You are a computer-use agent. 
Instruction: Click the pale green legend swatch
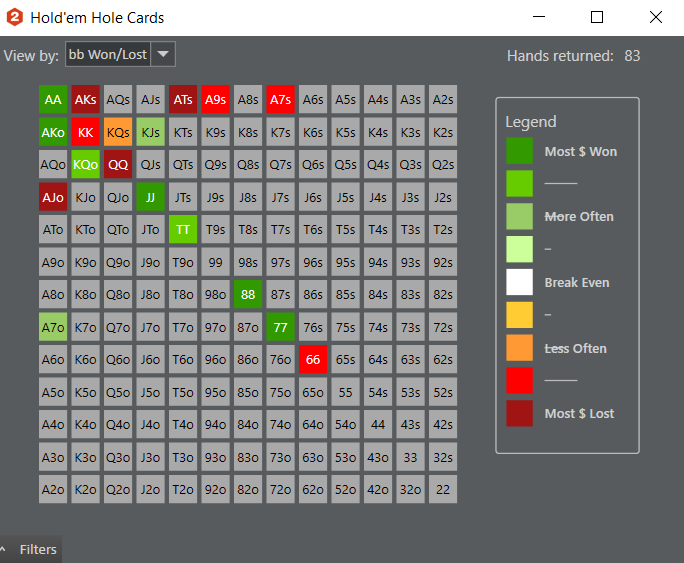(x=520, y=249)
